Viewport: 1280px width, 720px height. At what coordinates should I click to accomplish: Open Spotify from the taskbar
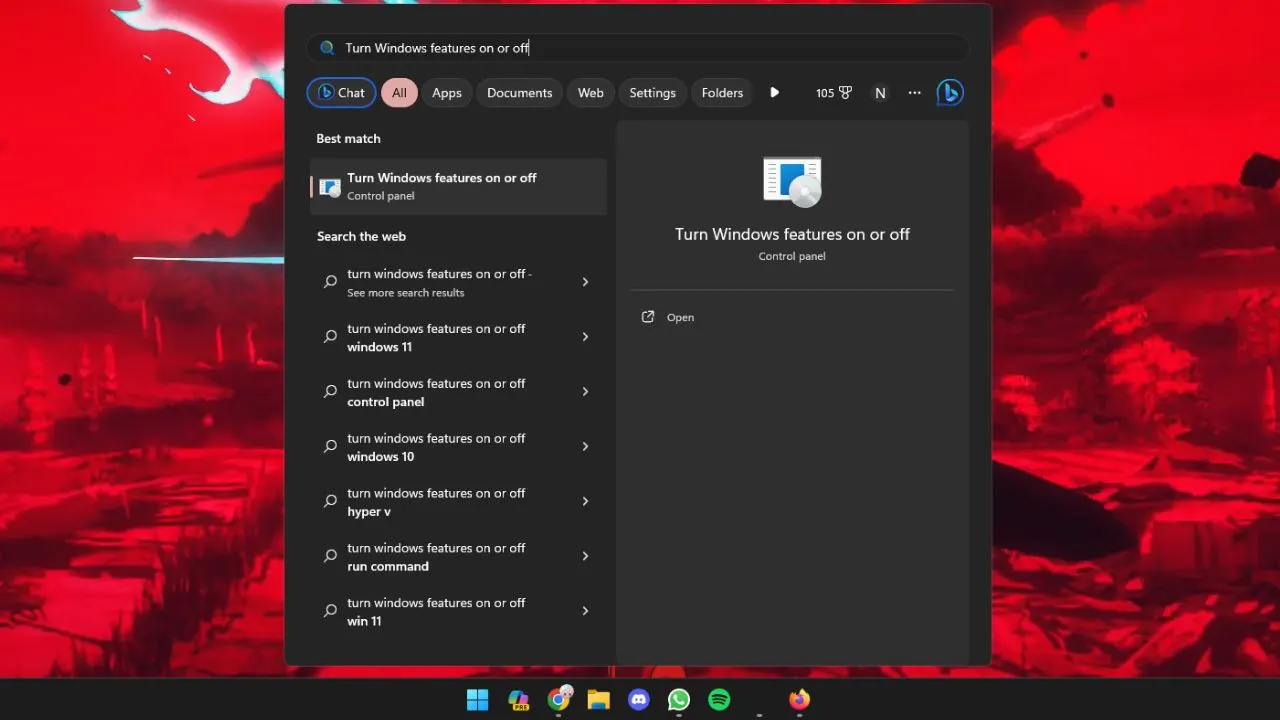click(x=719, y=700)
